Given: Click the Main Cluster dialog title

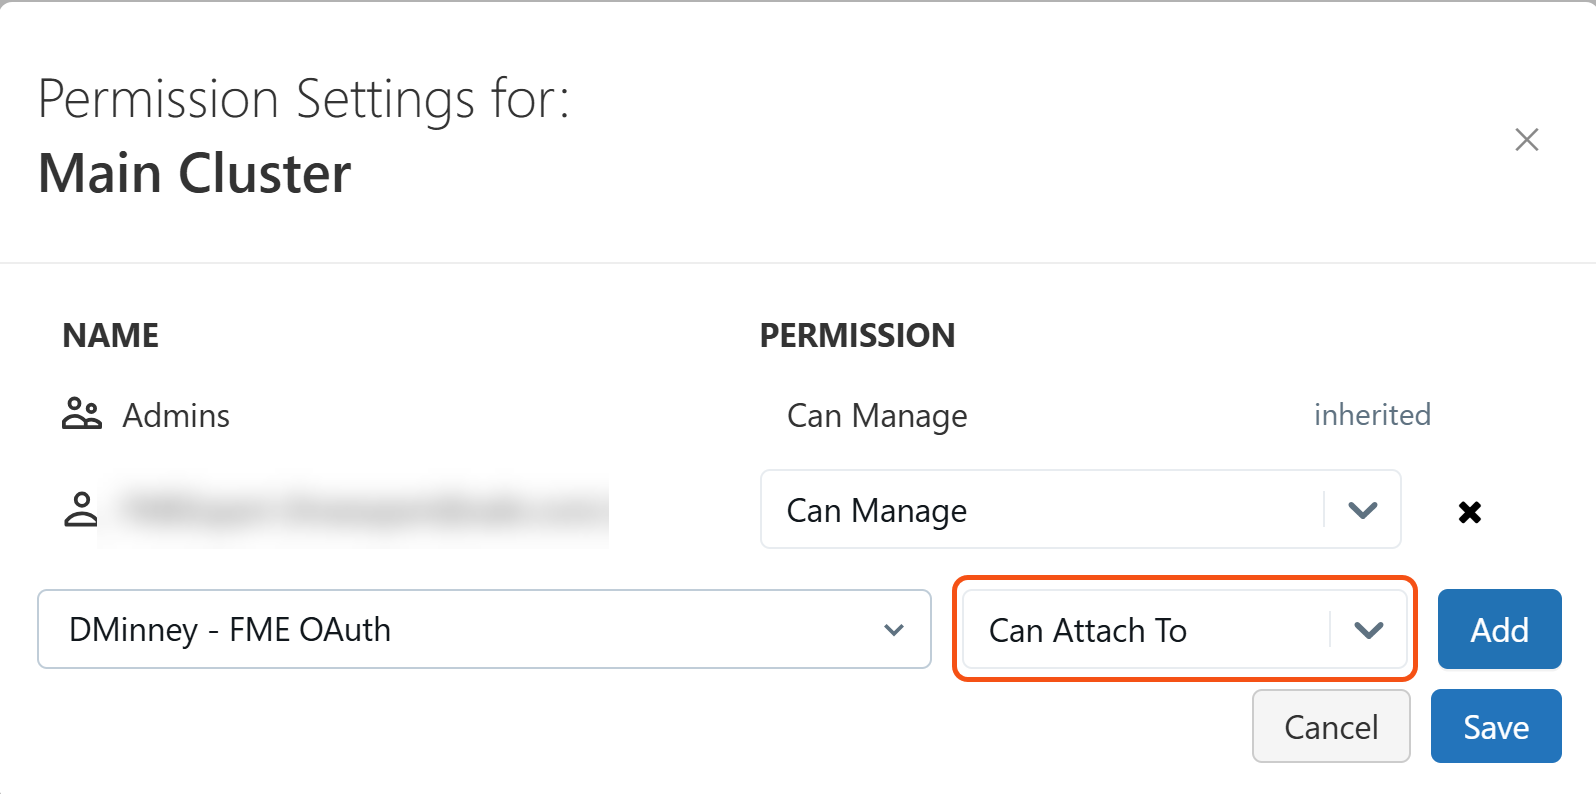Looking at the screenshot, I should [x=194, y=172].
